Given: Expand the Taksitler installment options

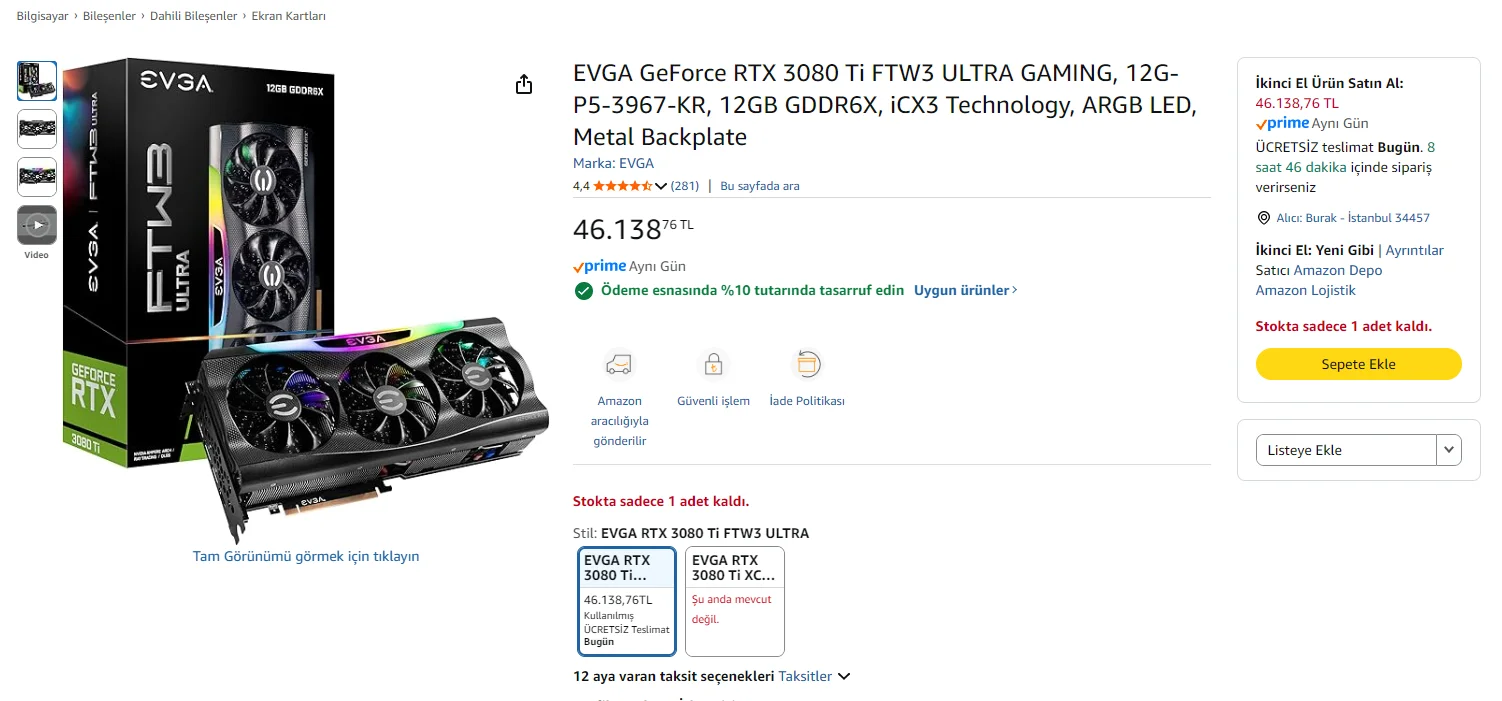Looking at the screenshot, I should pos(814,676).
